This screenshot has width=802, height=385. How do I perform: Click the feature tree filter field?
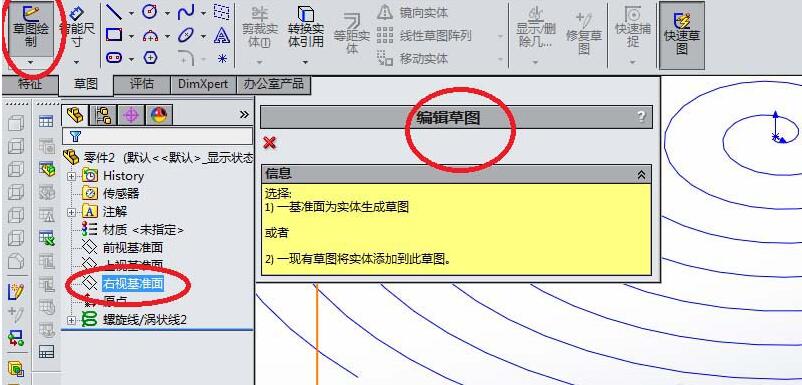(x=158, y=136)
